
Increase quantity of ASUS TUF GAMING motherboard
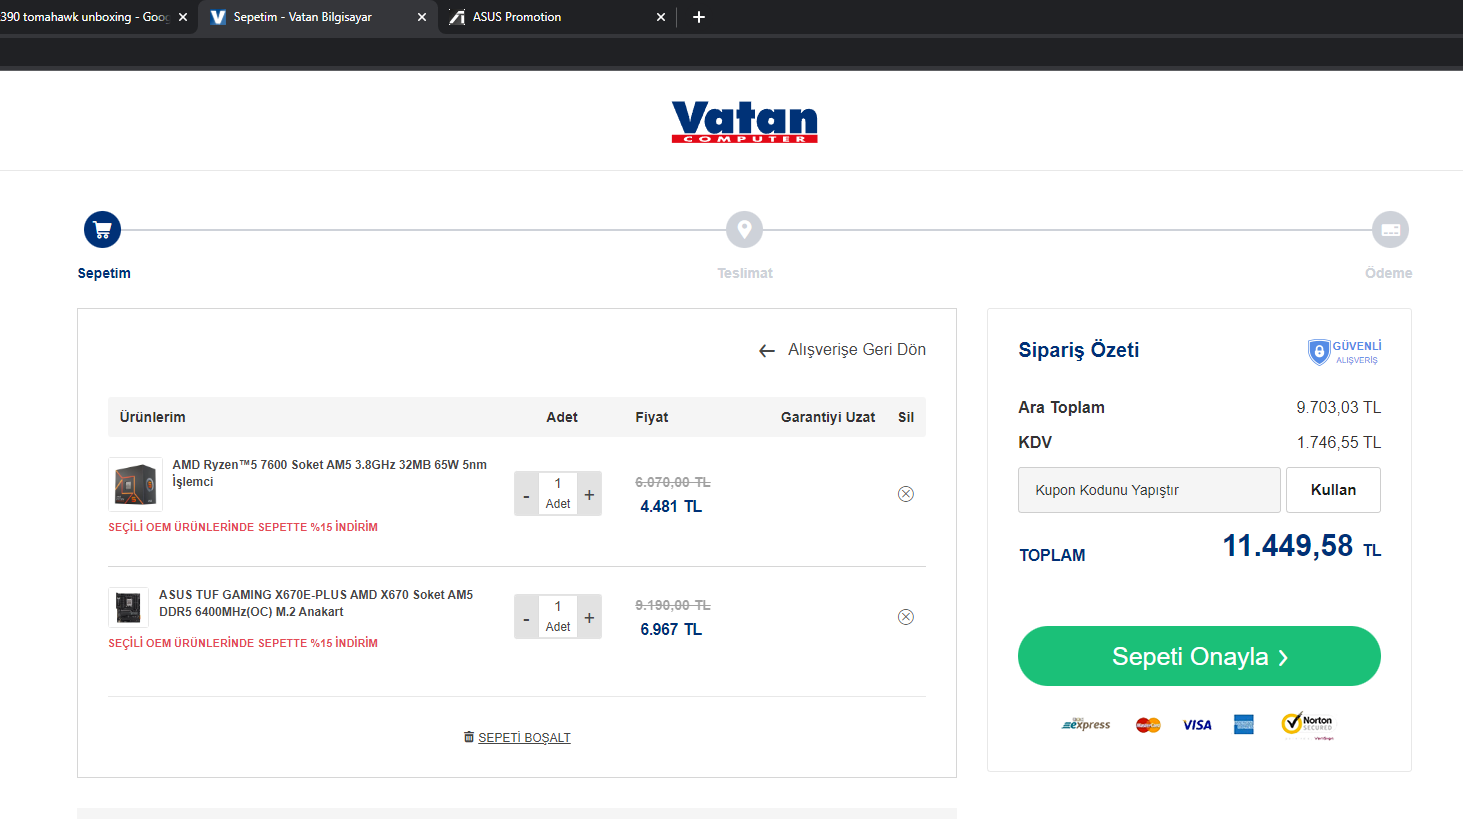pos(590,618)
